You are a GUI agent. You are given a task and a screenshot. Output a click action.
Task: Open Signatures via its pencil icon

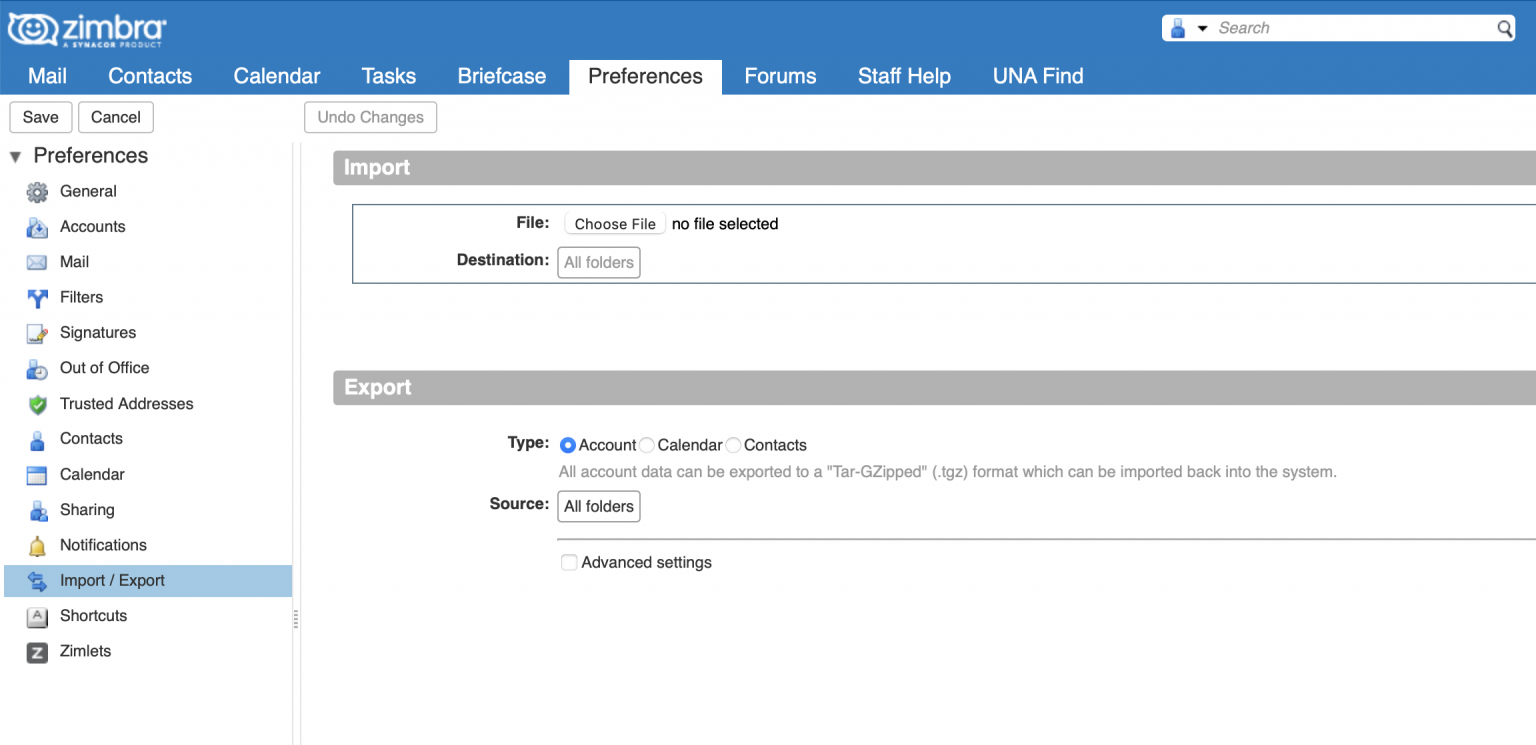click(37, 332)
